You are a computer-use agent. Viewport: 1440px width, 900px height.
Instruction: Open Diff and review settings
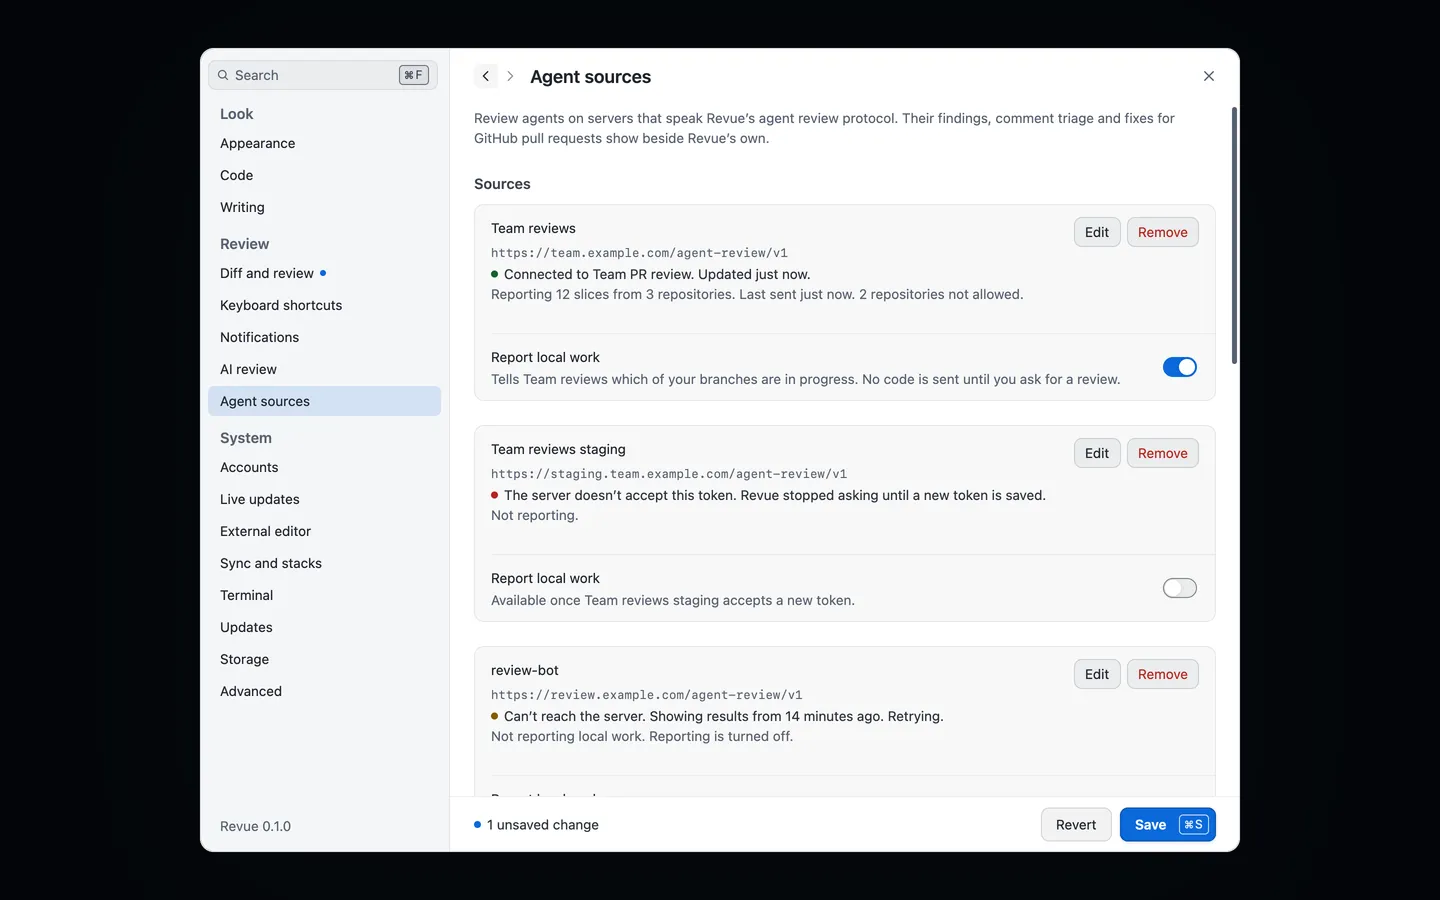324,273
